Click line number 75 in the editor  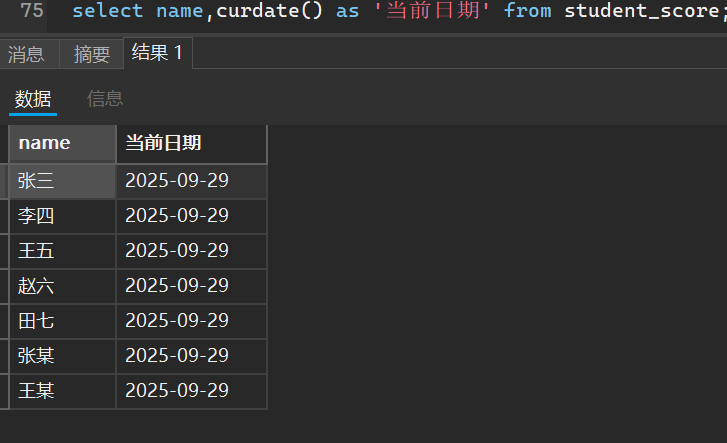[32, 11]
